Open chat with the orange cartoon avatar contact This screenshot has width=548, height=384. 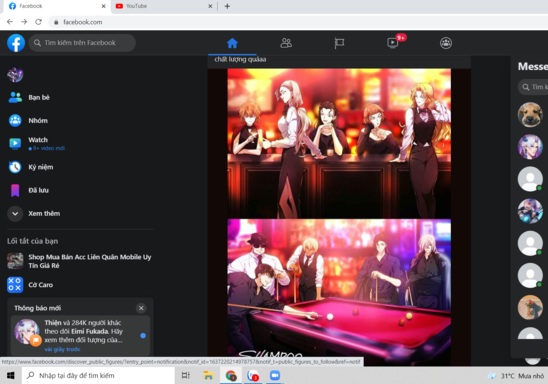(x=530, y=307)
